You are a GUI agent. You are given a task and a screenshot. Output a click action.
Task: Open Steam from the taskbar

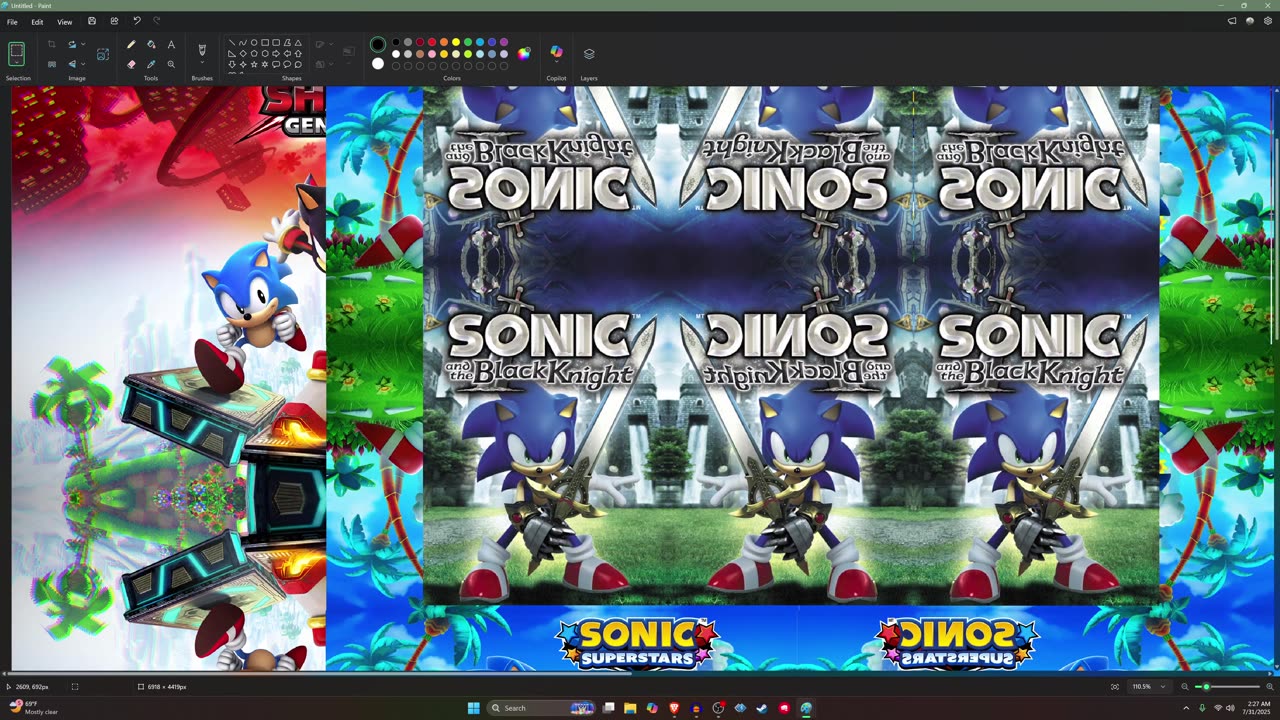pos(762,708)
